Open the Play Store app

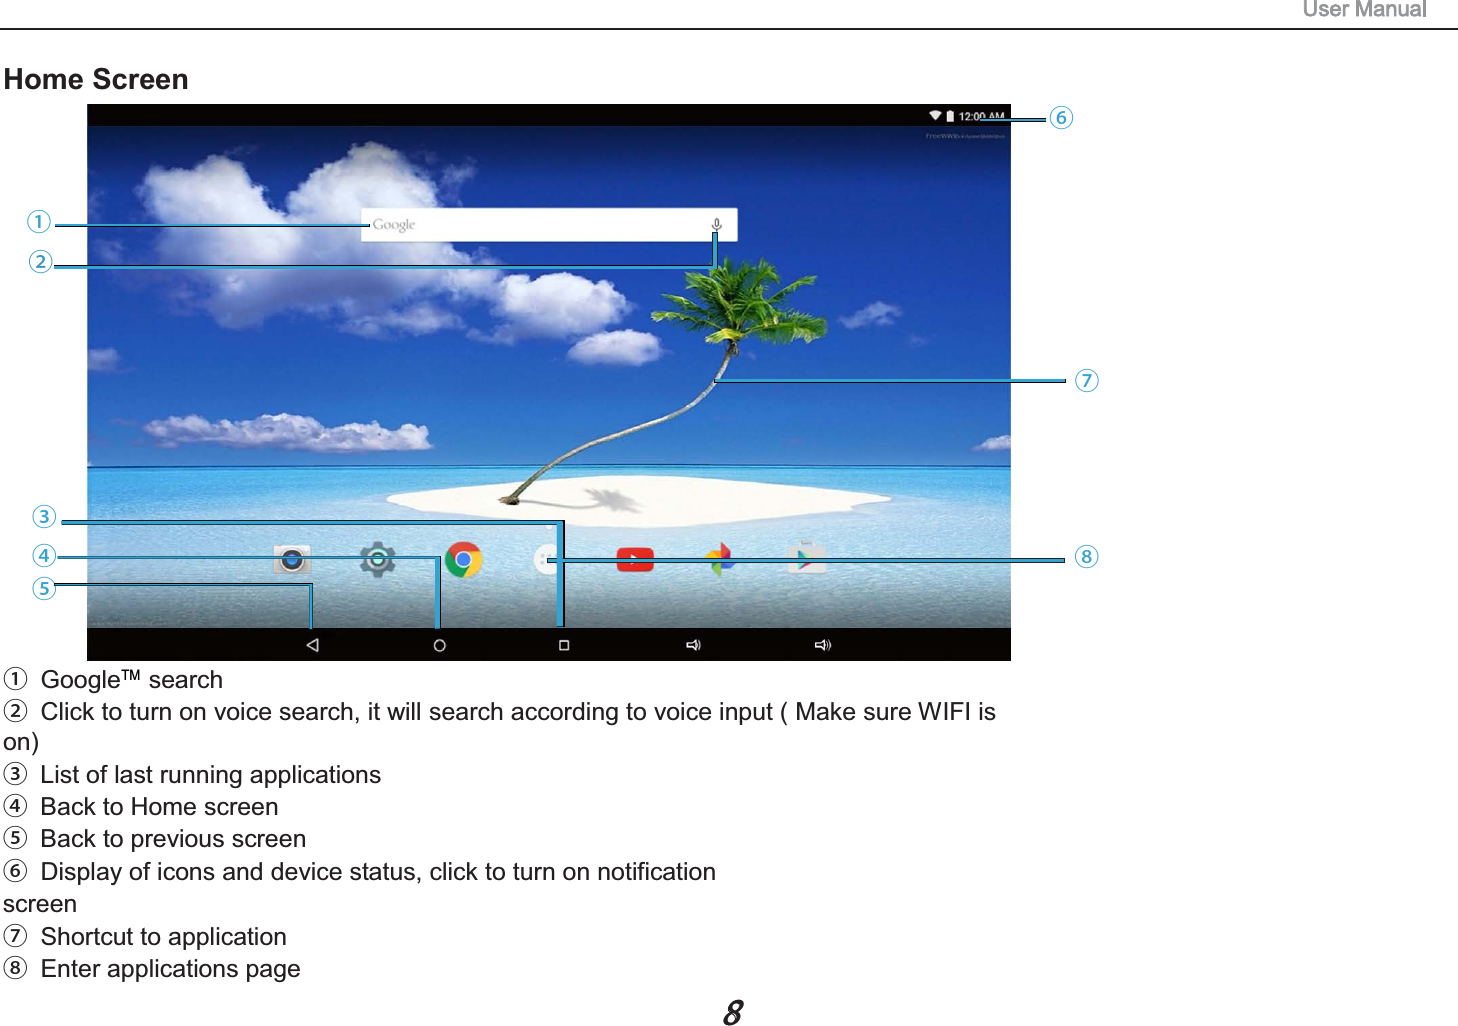[806, 558]
